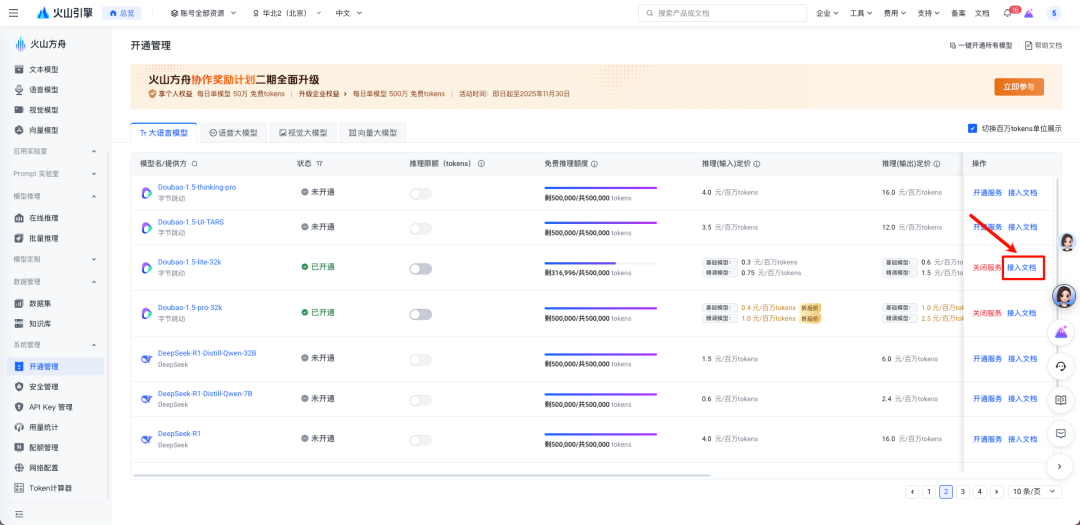Click the feedback message floating icon

click(1061, 433)
